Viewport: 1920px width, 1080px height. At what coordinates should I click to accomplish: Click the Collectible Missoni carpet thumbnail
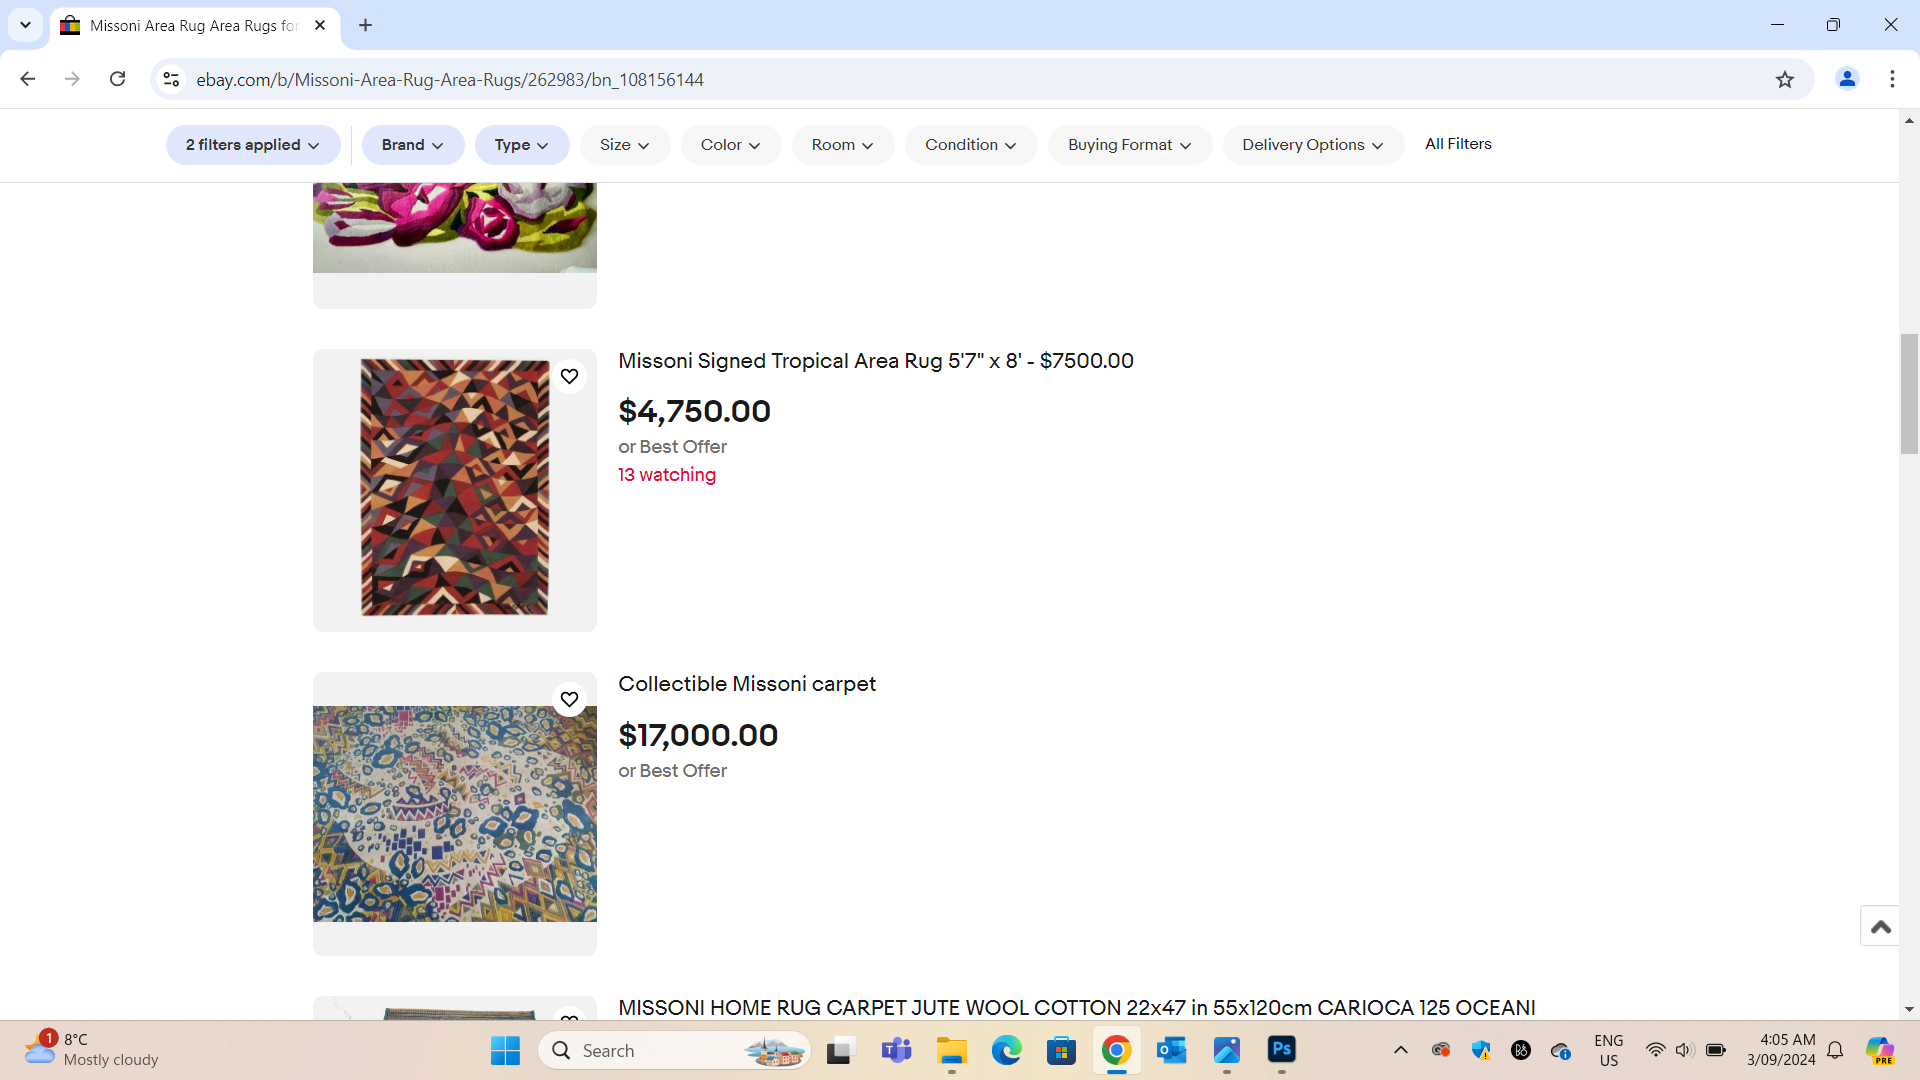pyautogui.click(x=454, y=814)
